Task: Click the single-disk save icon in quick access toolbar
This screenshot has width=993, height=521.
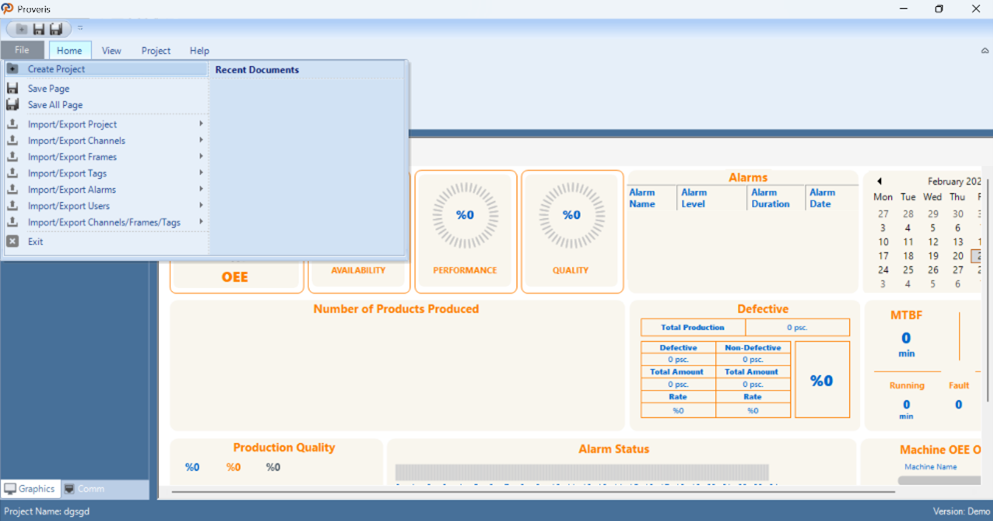Action: (x=39, y=29)
